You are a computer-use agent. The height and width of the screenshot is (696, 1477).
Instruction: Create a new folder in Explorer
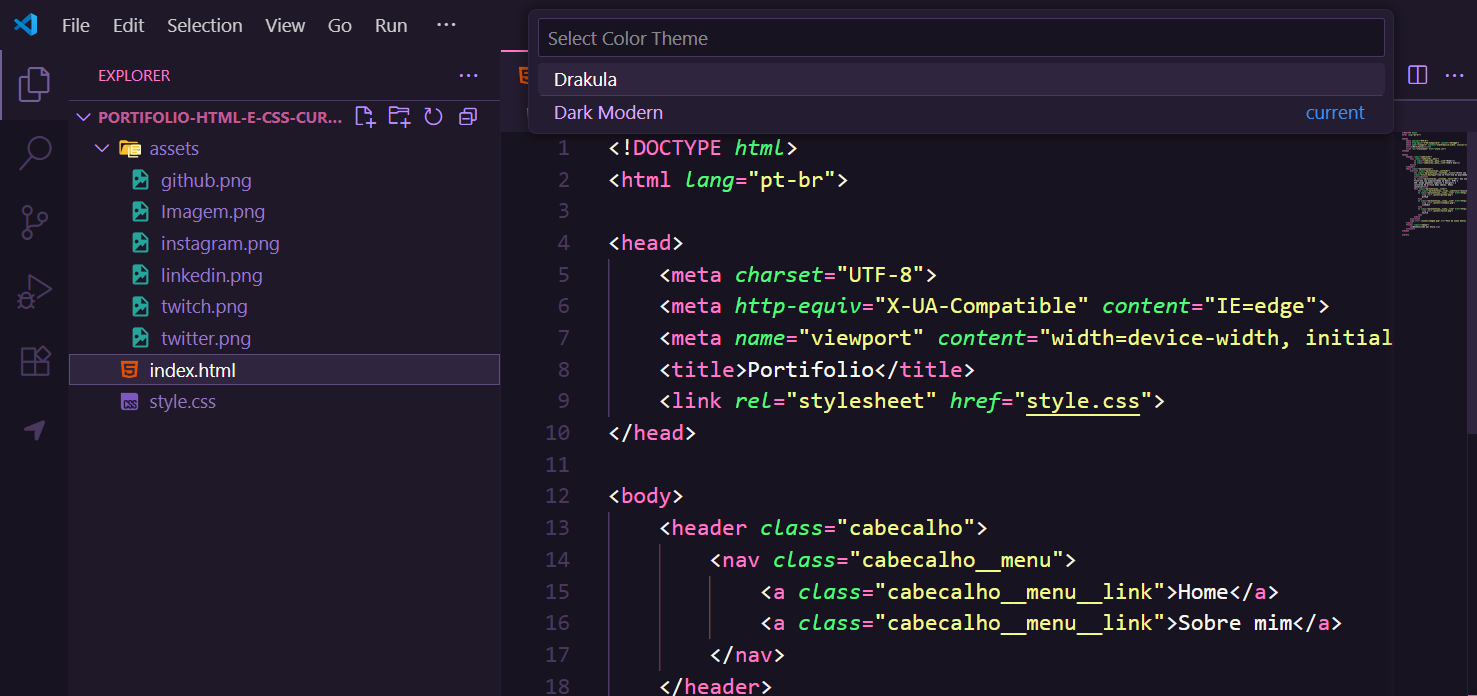click(399, 117)
